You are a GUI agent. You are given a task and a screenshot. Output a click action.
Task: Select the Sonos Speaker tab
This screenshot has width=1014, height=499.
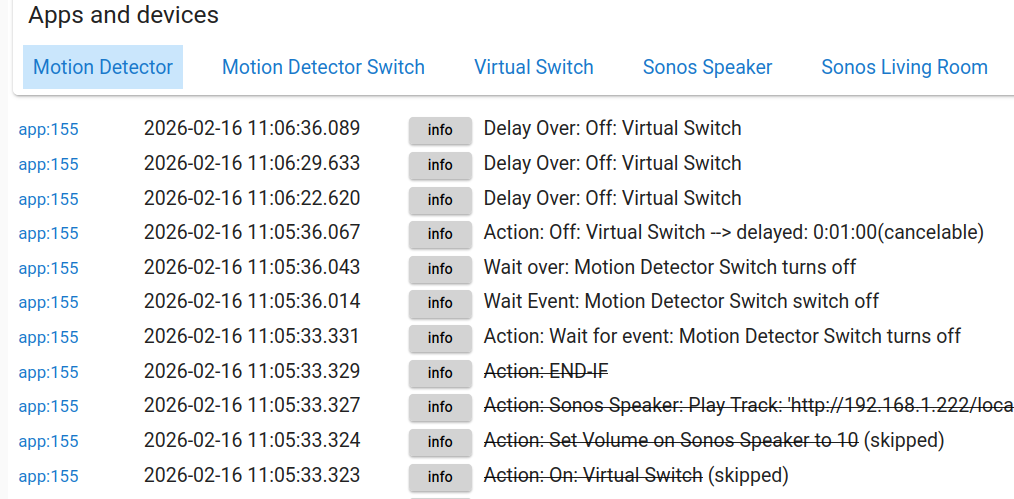(x=707, y=68)
